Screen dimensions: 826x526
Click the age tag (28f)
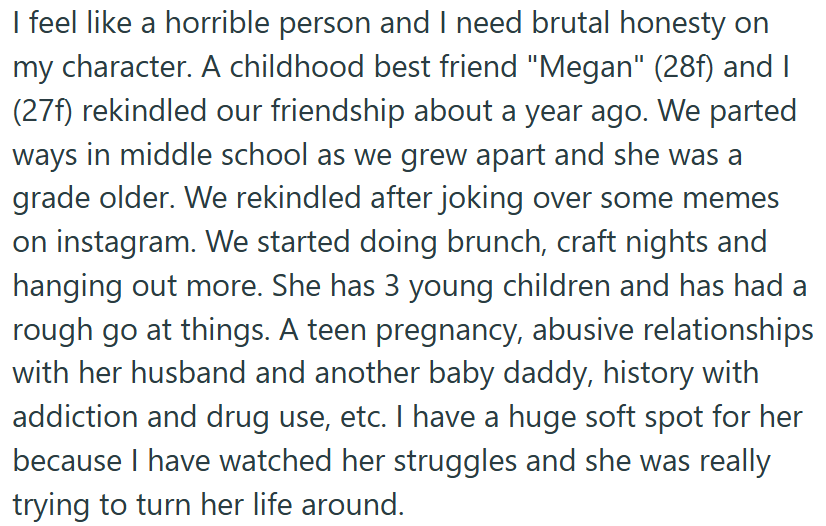point(684,67)
